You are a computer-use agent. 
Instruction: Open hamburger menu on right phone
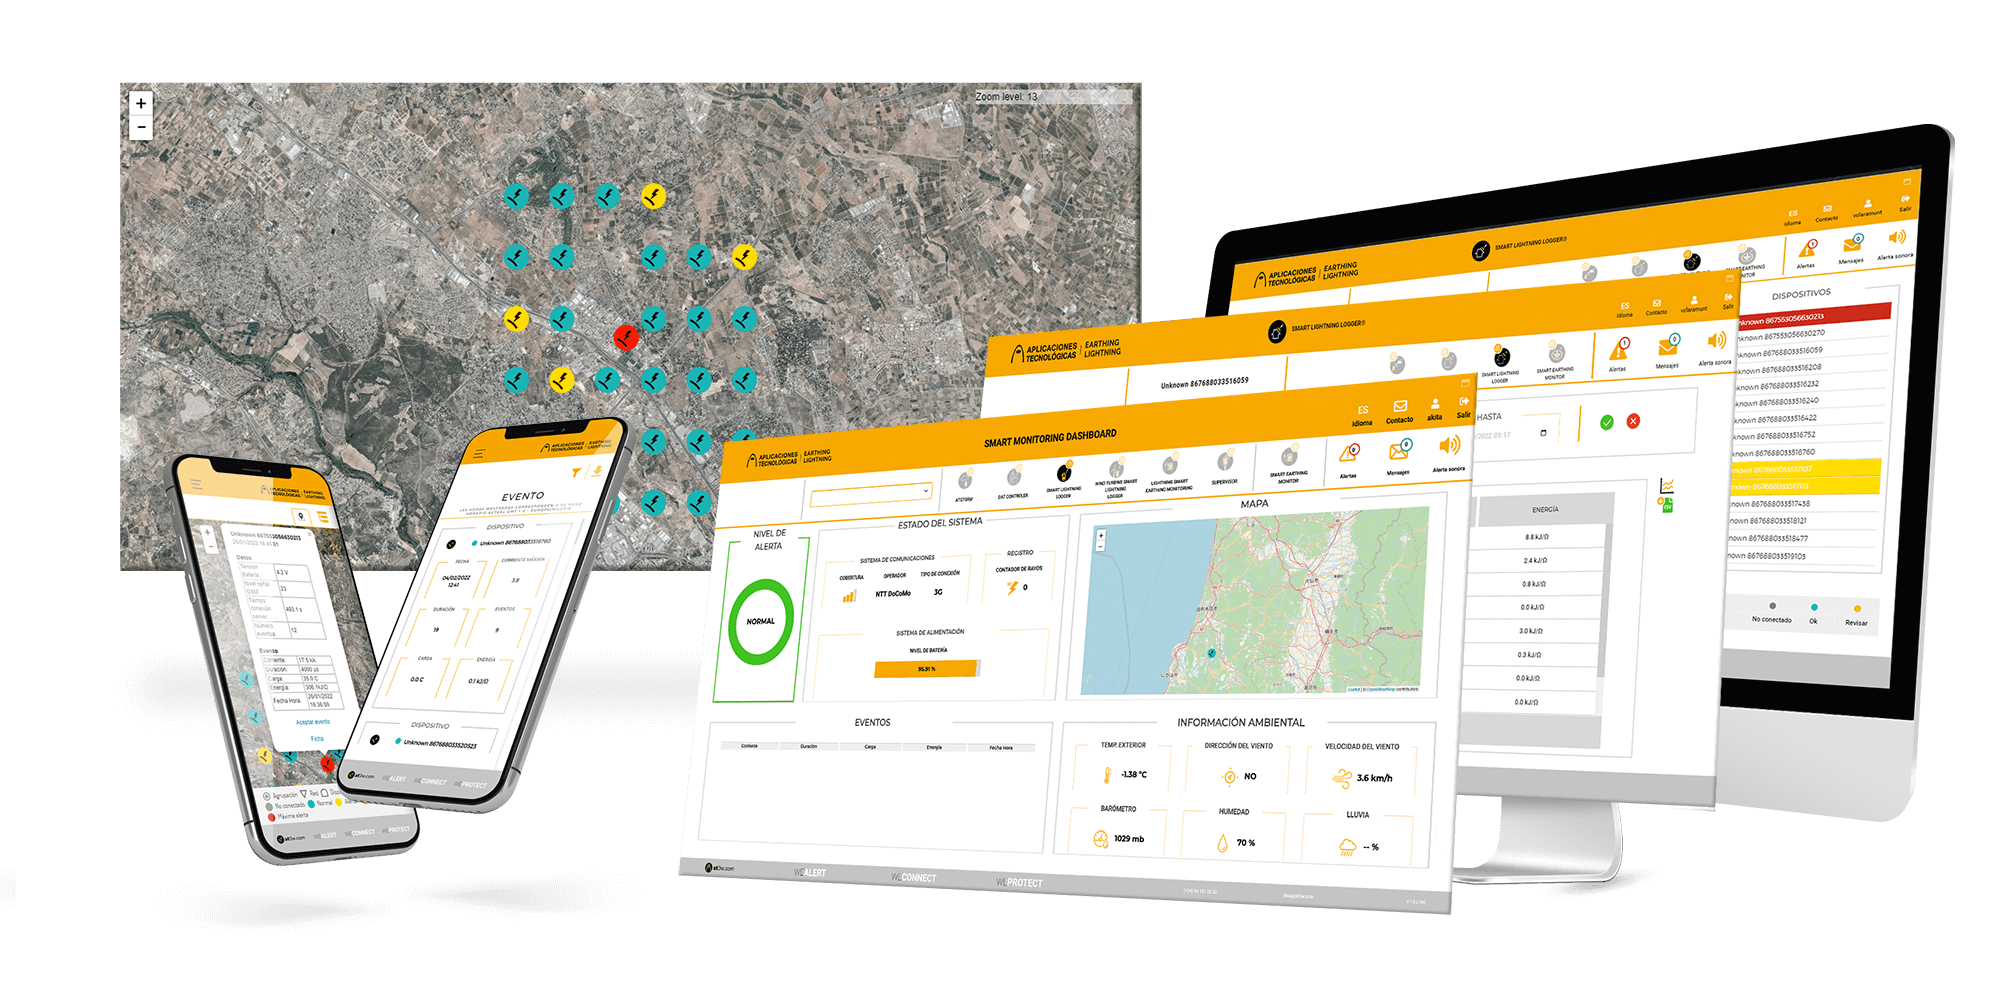tap(479, 454)
